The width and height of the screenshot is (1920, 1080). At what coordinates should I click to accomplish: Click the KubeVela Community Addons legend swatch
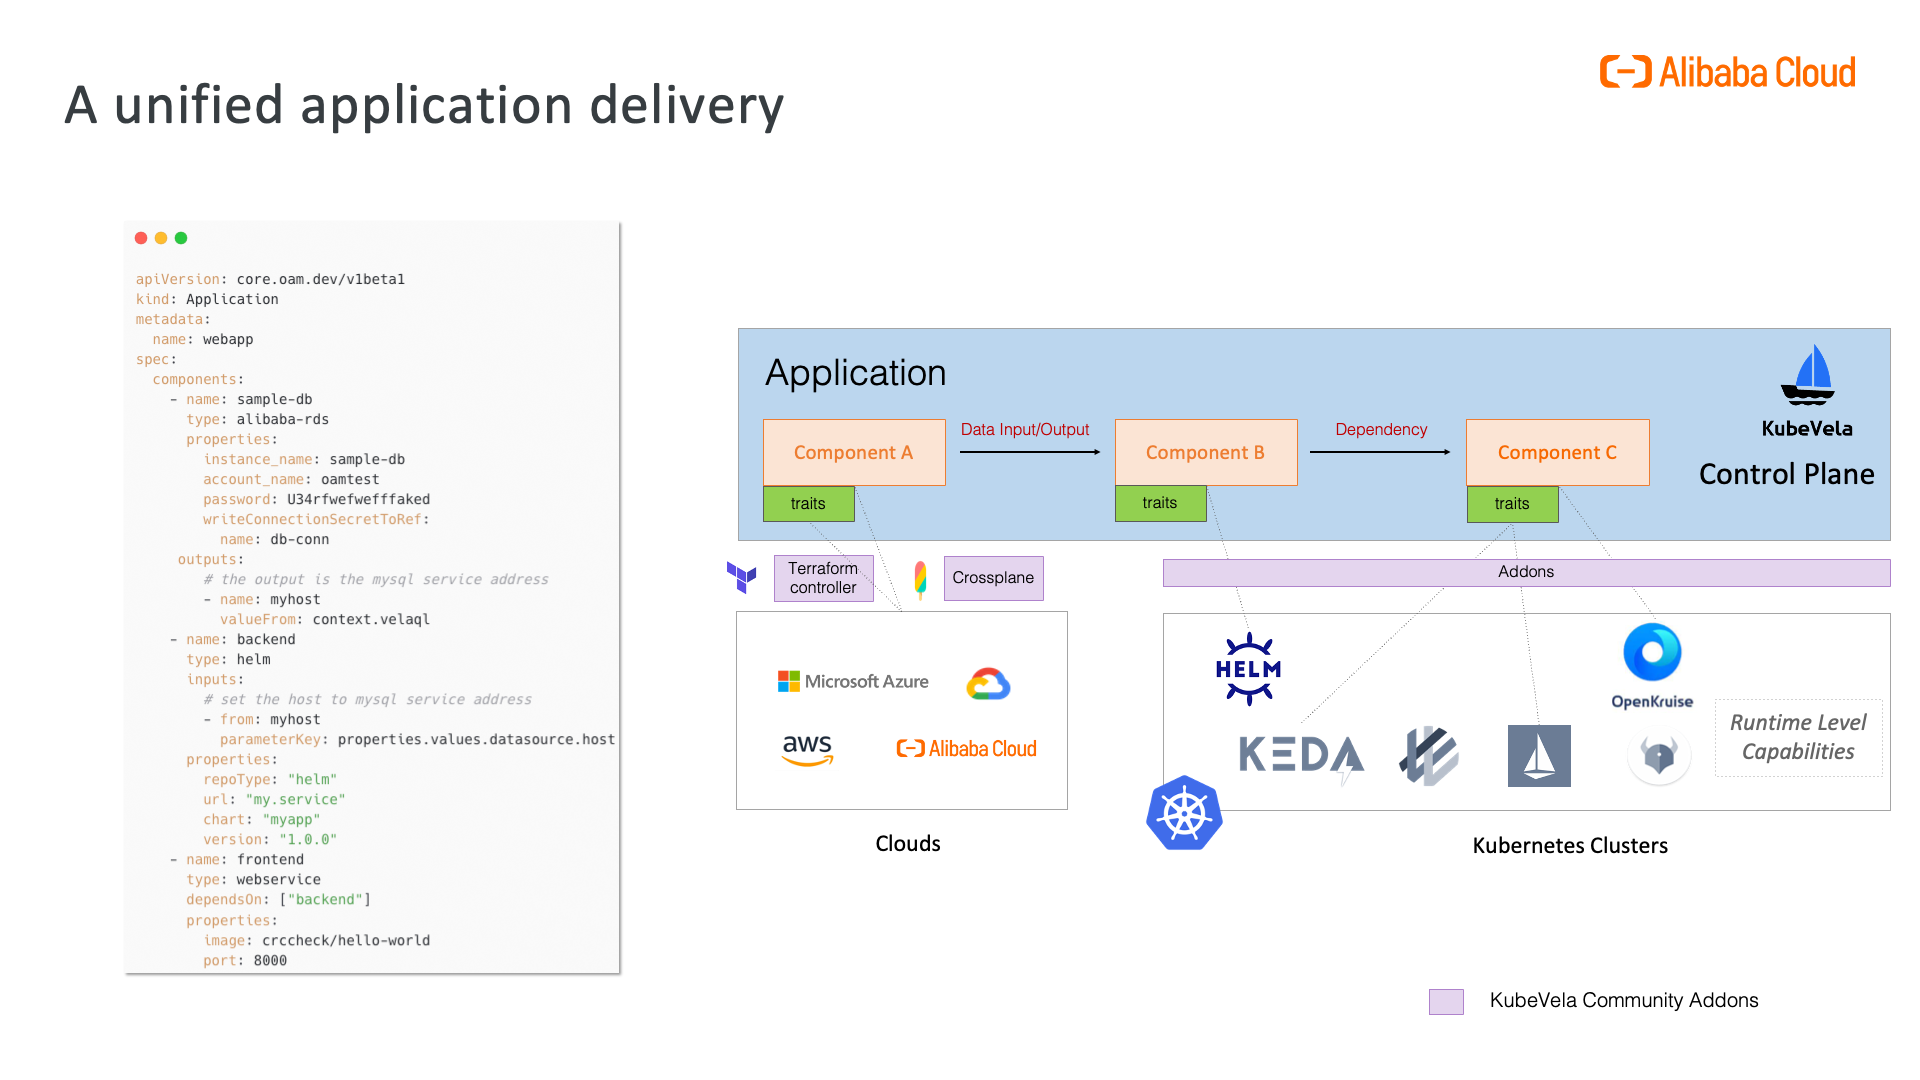click(x=1446, y=1001)
